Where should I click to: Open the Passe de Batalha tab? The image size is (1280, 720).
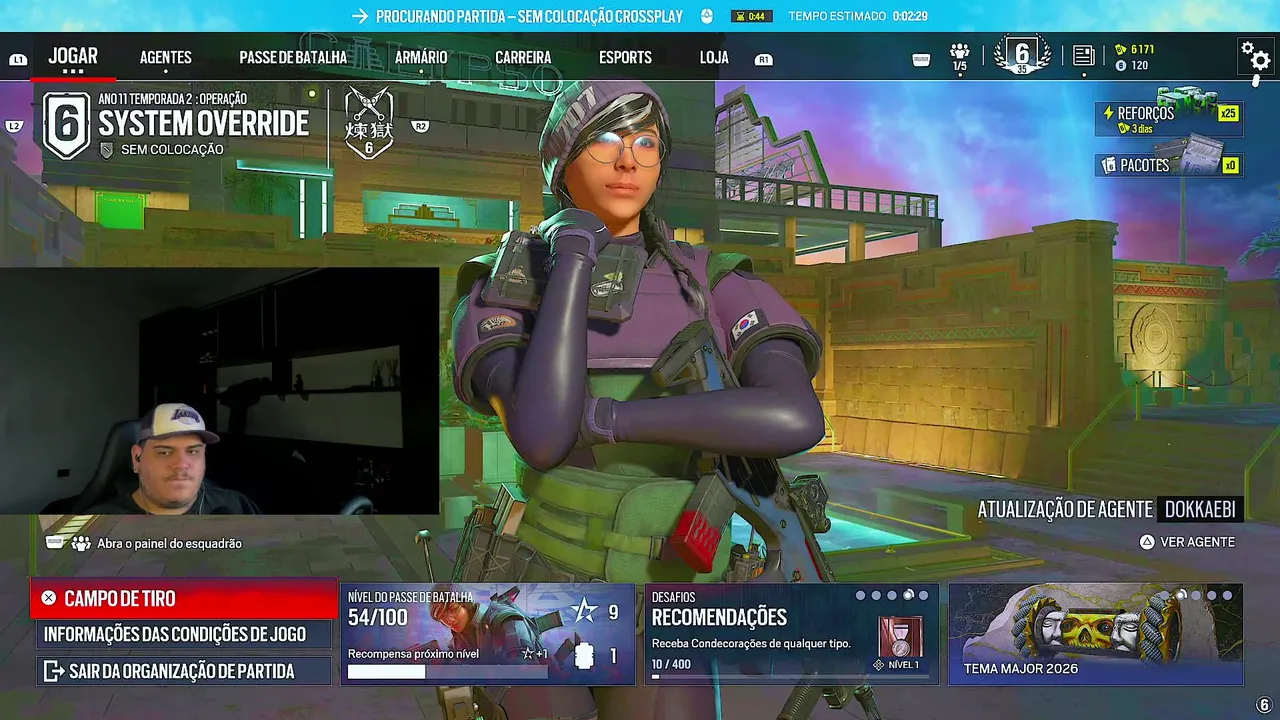(293, 58)
